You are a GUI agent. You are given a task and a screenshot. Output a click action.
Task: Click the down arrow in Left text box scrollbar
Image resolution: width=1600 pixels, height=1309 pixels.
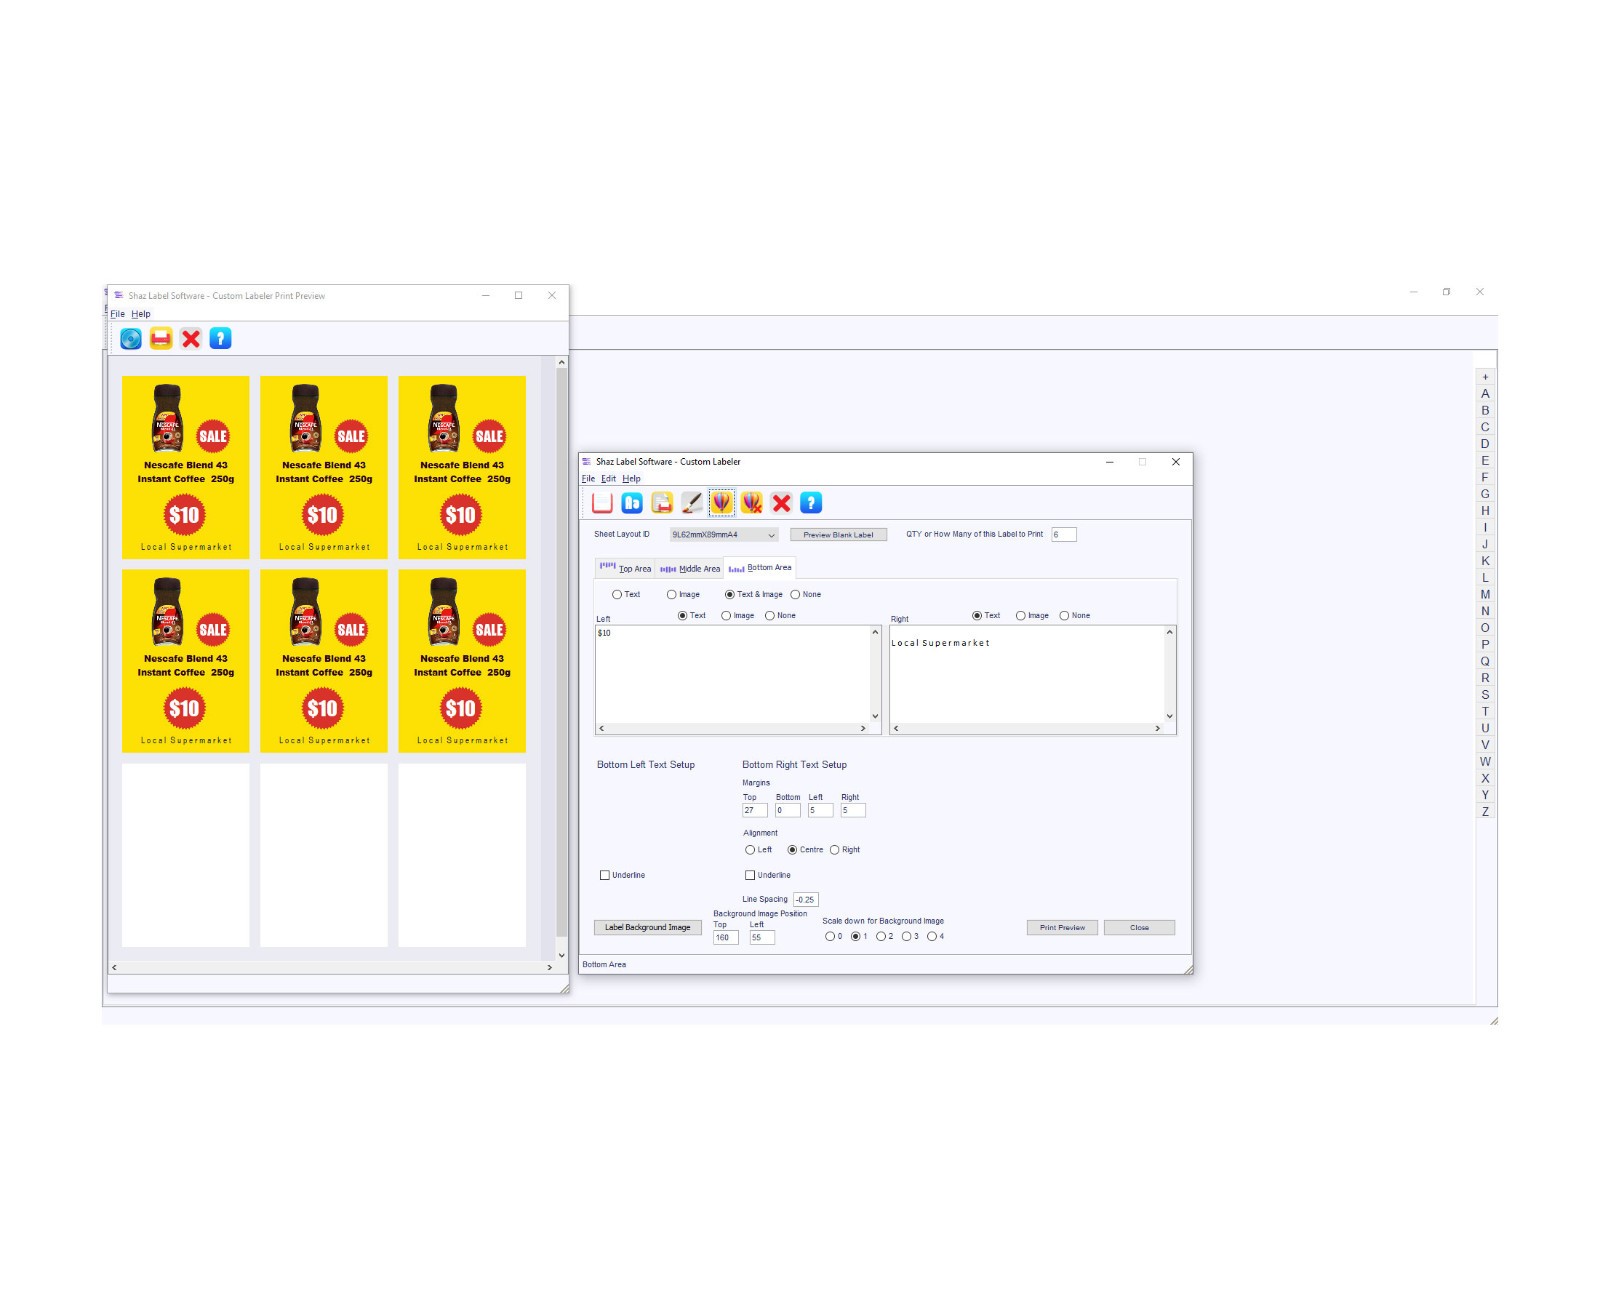[875, 716]
